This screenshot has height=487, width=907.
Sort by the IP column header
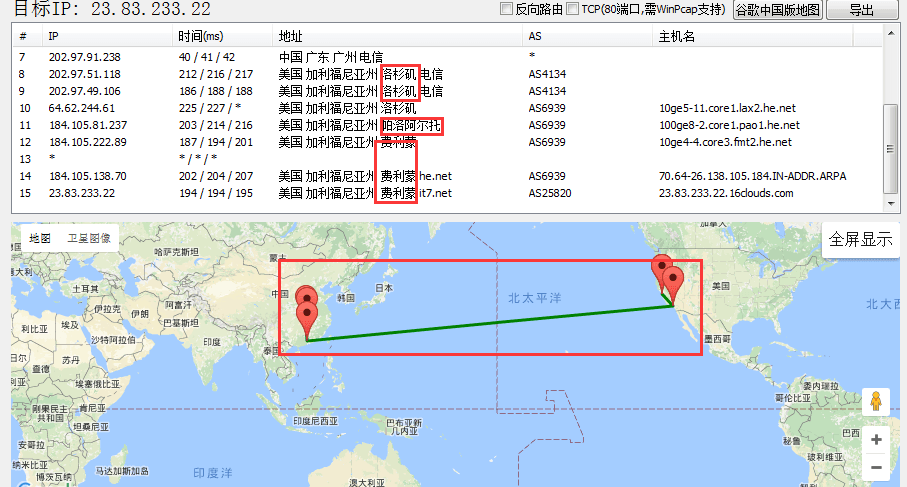pos(54,36)
